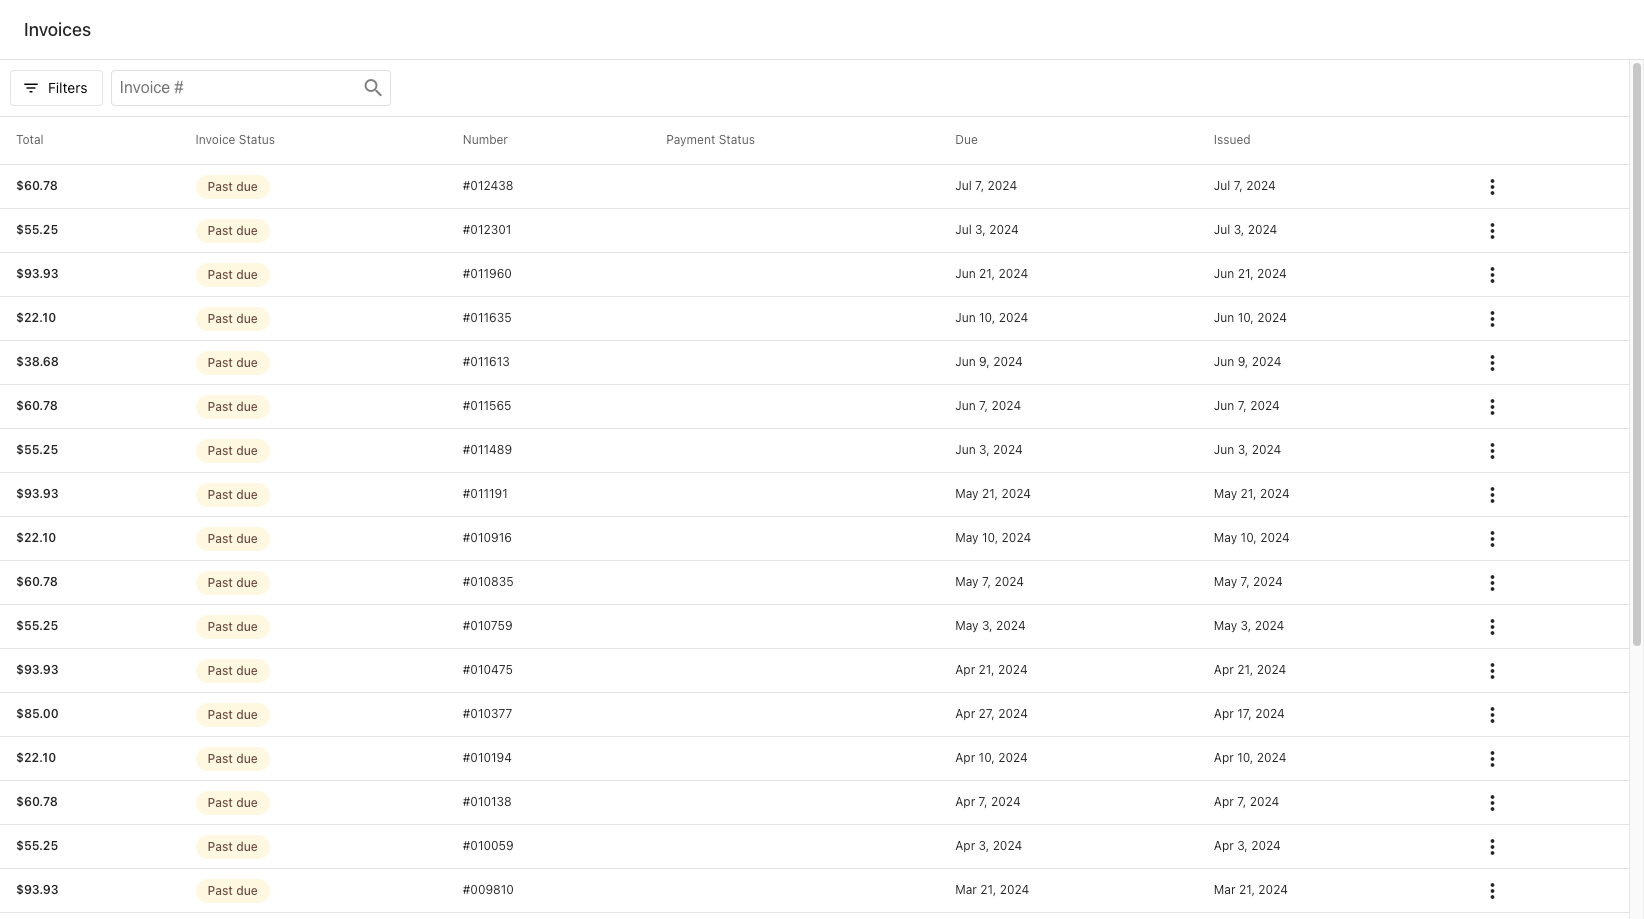This screenshot has width=1644, height=919.
Task: Select the Past due badge for invoice #012301
Action: [x=232, y=230]
